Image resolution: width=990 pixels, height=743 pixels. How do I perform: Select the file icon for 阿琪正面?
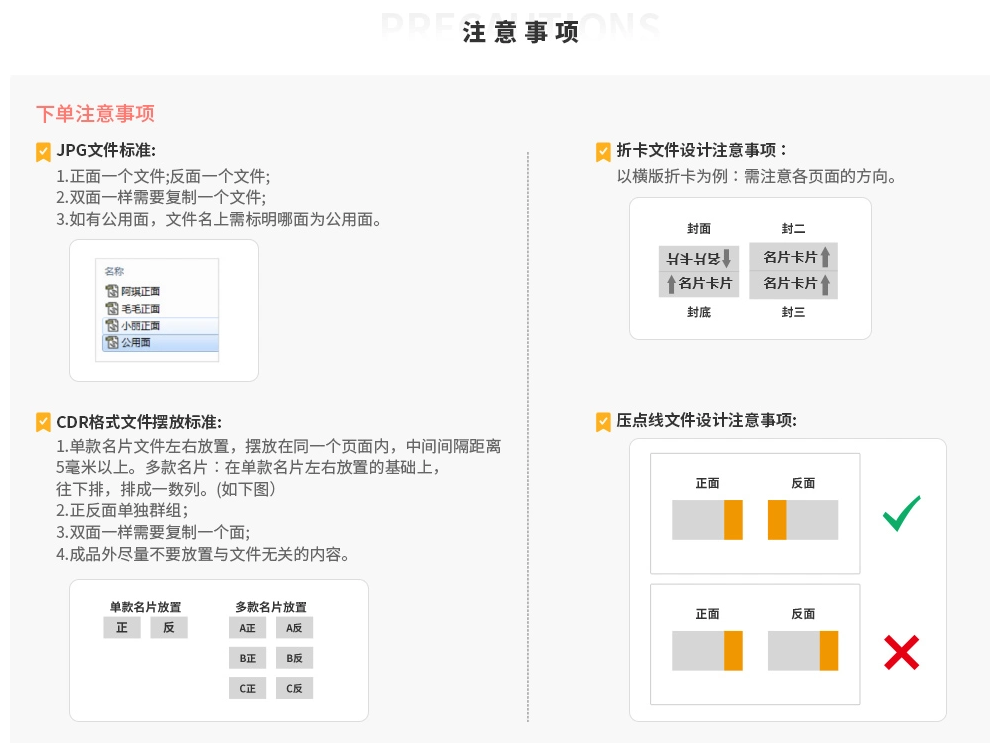coord(112,291)
